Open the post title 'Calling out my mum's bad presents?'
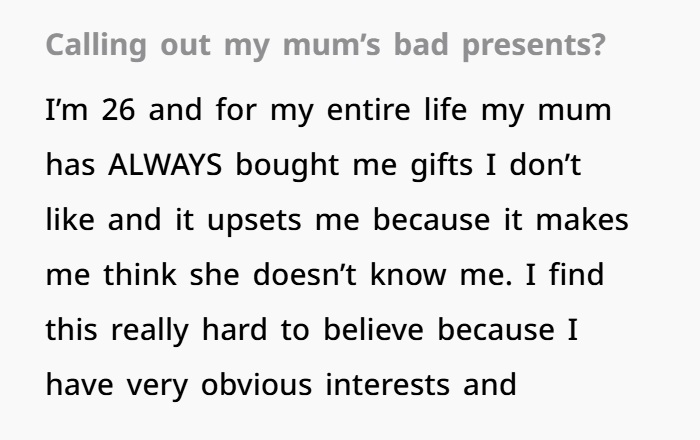700x440 pixels. click(325, 47)
